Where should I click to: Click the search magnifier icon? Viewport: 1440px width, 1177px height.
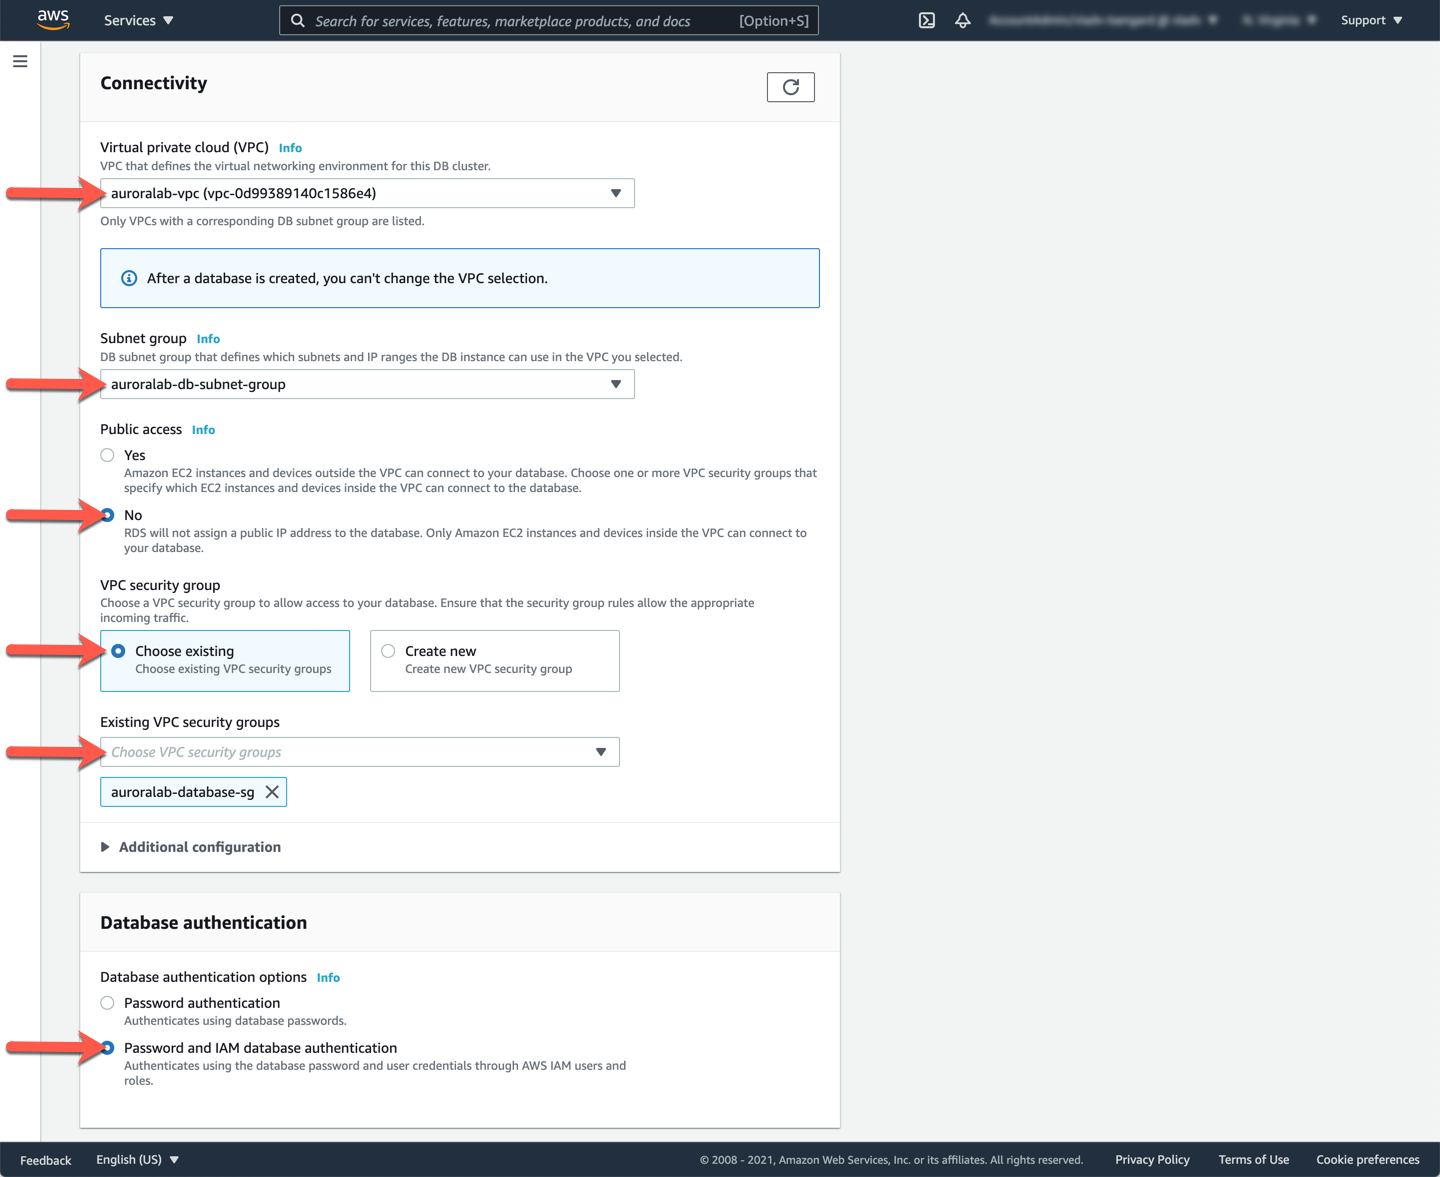click(298, 20)
